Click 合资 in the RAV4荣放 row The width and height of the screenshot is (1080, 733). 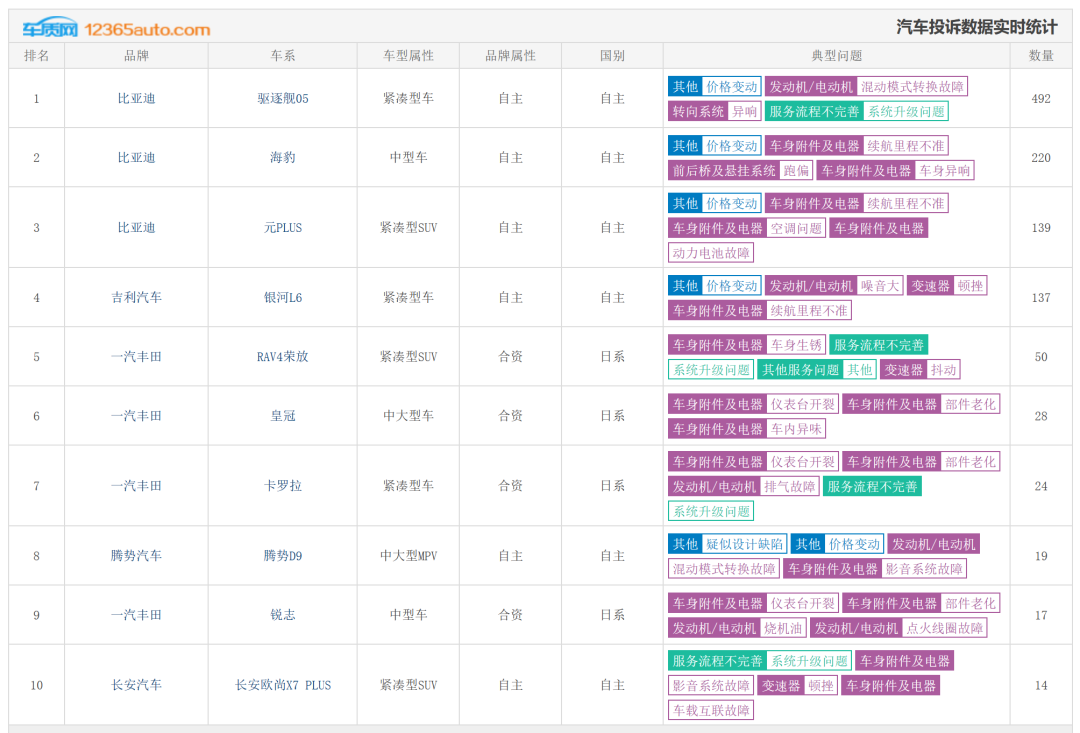(x=510, y=357)
